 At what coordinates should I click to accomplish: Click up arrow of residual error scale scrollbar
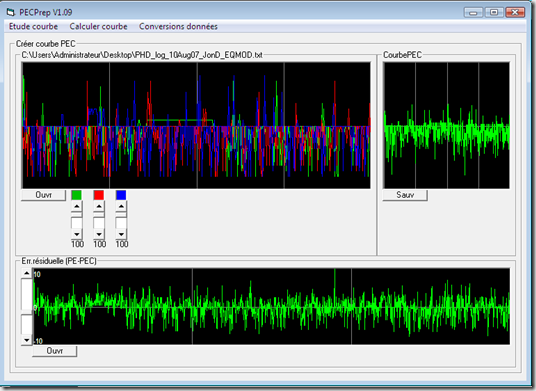pos(27,273)
